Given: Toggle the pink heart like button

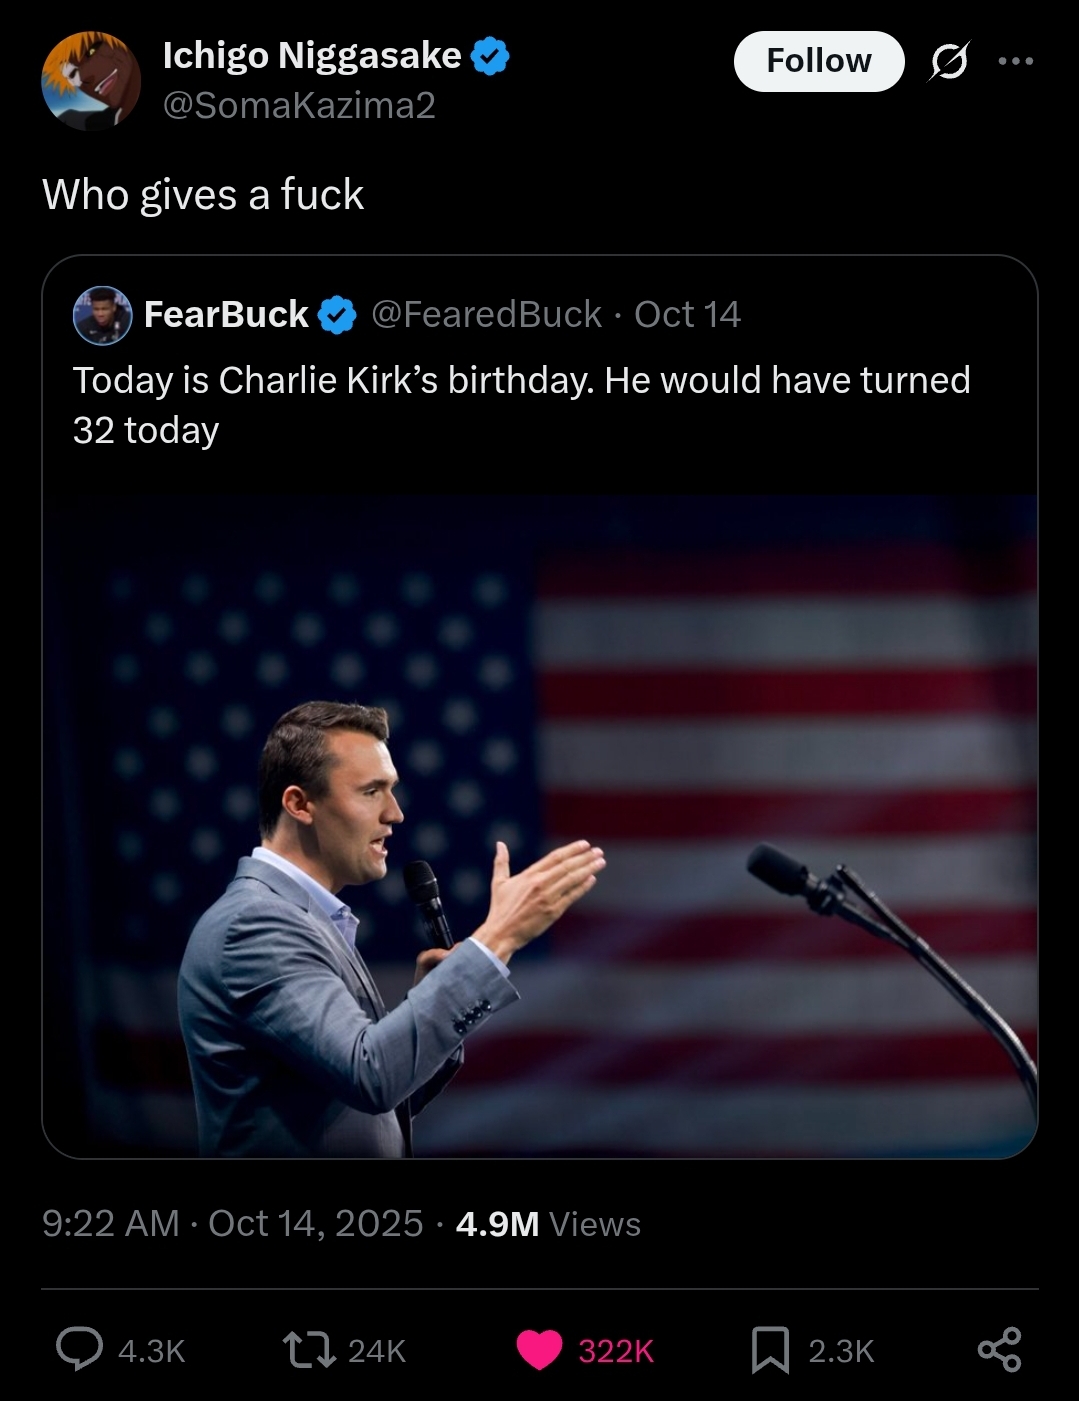Looking at the screenshot, I should tap(540, 1349).
